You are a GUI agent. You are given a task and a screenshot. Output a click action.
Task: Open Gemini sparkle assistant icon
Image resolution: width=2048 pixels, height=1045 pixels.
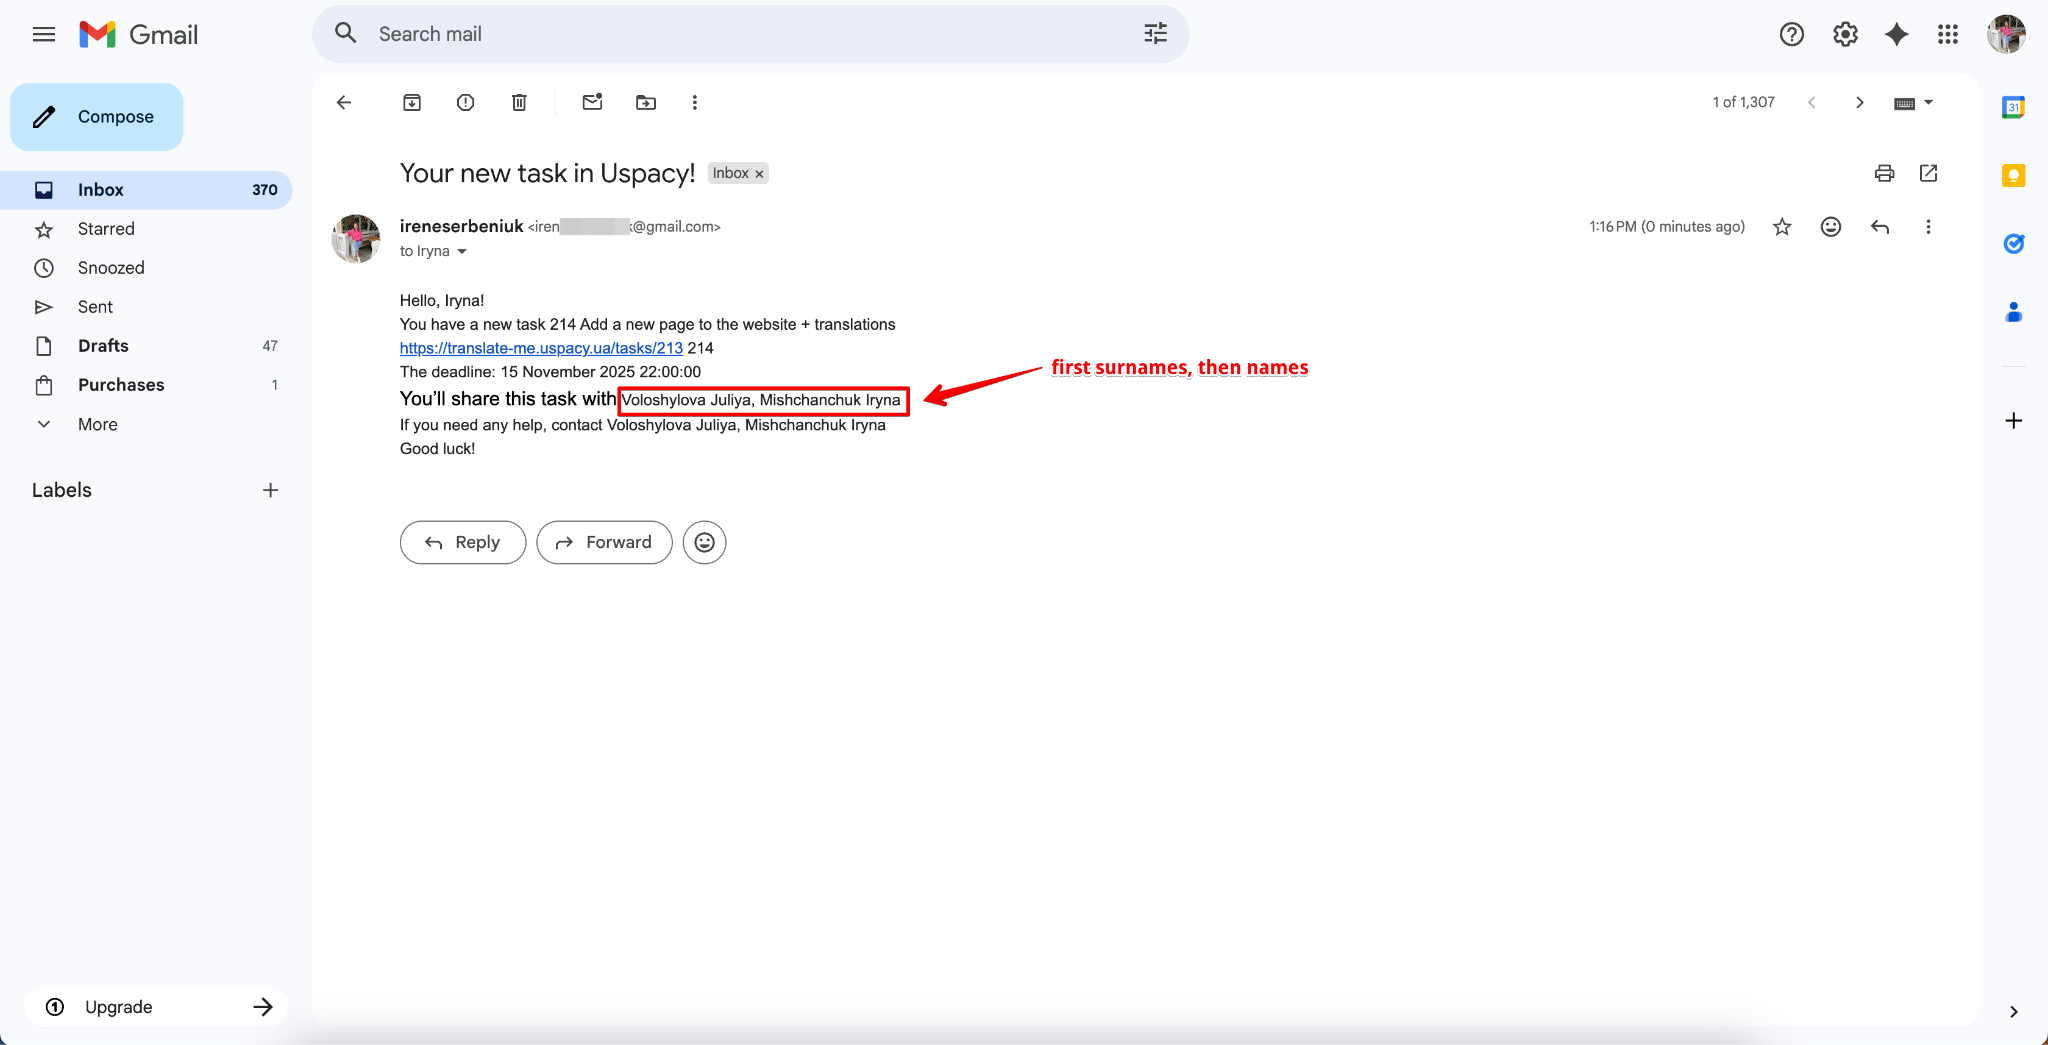click(x=1896, y=34)
